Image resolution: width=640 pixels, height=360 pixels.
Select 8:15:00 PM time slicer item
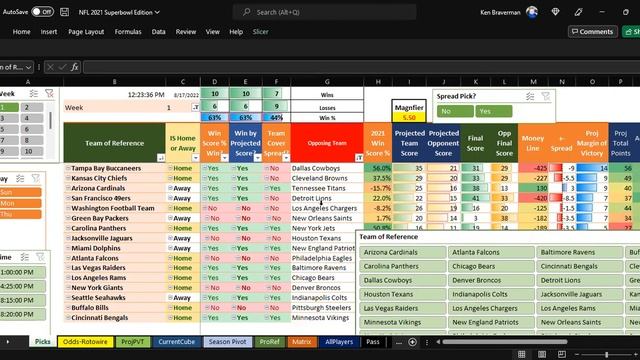(22, 300)
